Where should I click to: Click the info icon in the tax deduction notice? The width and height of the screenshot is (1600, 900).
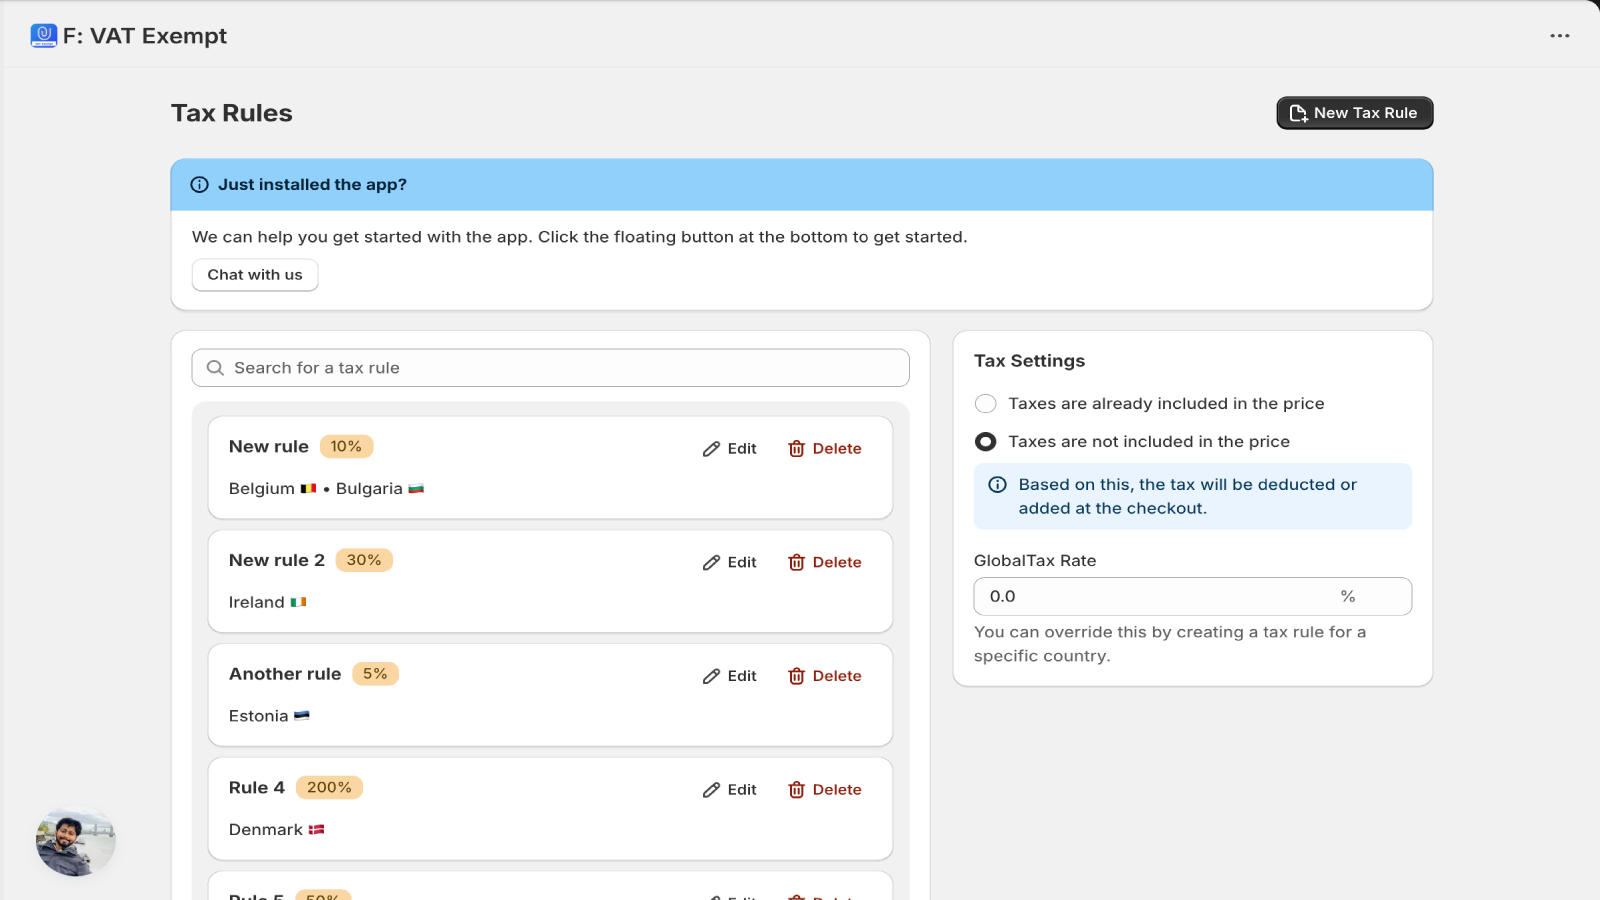click(998, 485)
